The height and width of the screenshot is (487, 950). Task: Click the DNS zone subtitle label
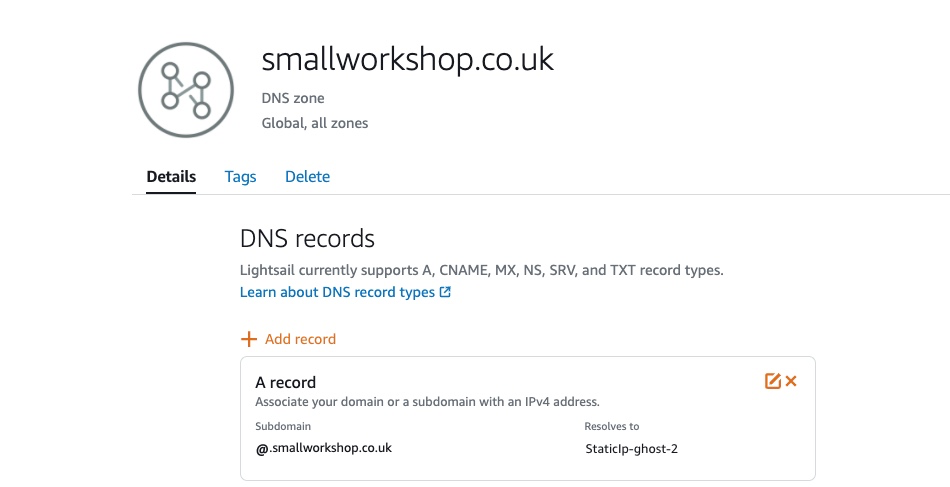(293, 98)
